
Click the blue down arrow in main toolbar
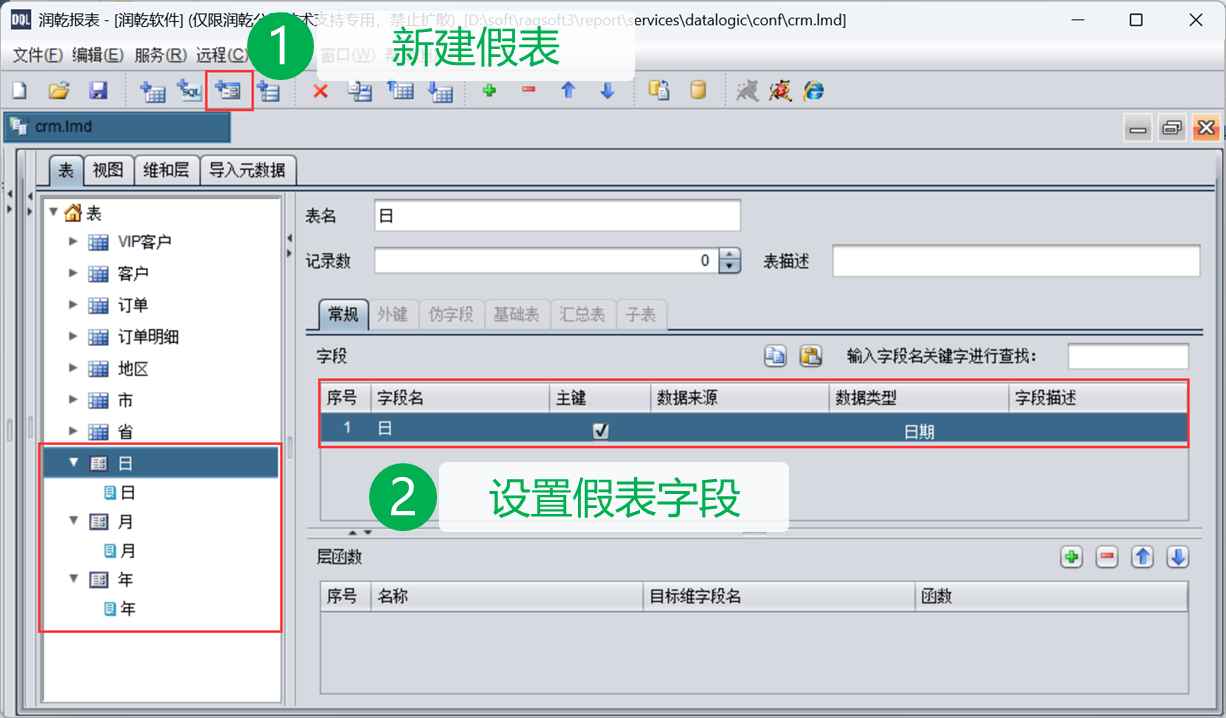point(607,90)
